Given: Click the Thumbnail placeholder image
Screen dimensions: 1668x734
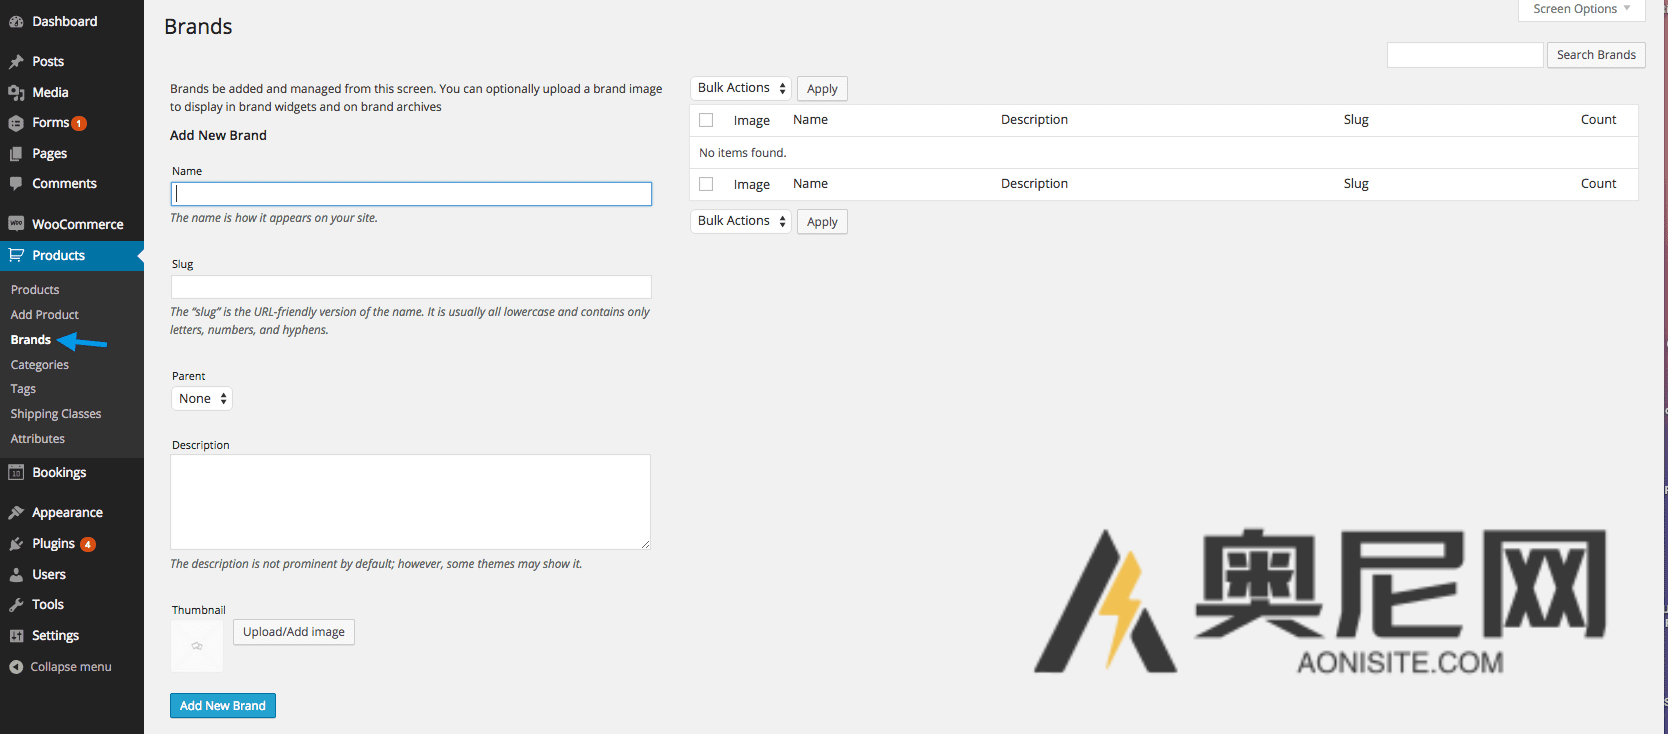Looking at the screenshot, I should tap(197, 646).
